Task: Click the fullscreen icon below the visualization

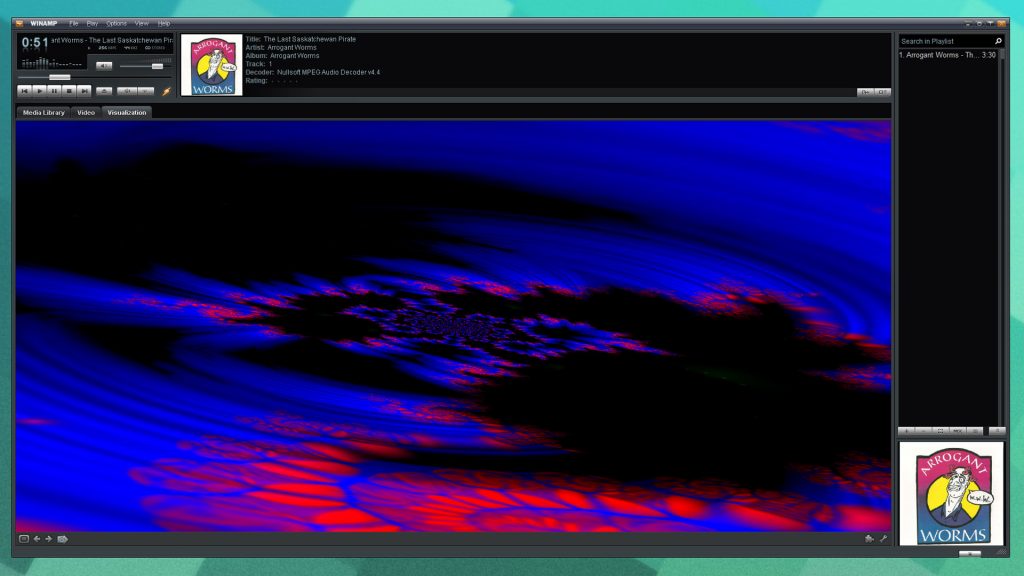Action: (24, 538)
